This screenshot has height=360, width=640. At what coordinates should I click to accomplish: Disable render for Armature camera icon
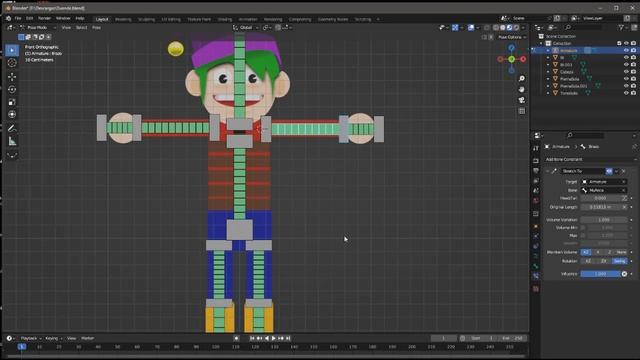[x=633, y=50]
